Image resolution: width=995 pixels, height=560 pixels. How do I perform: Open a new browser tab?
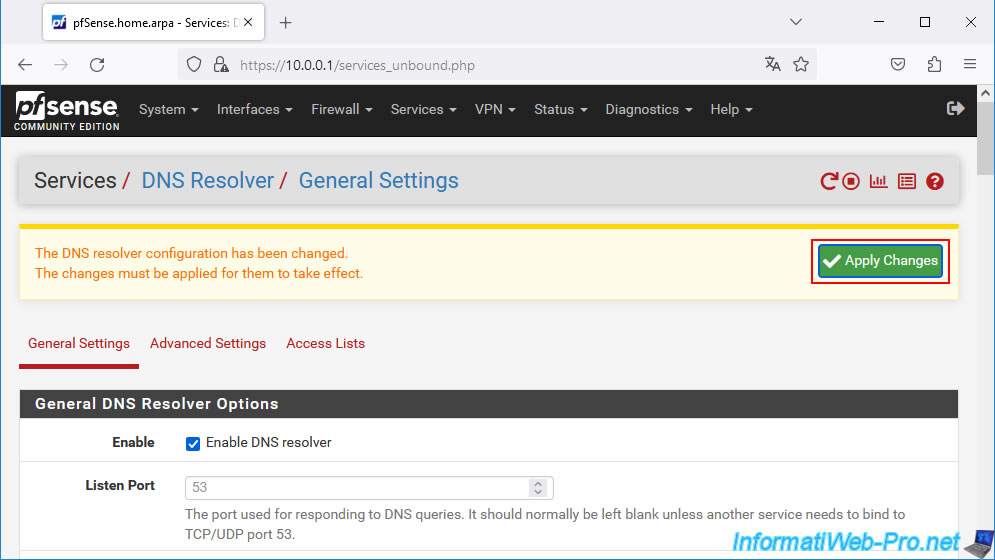click(286, 23)
